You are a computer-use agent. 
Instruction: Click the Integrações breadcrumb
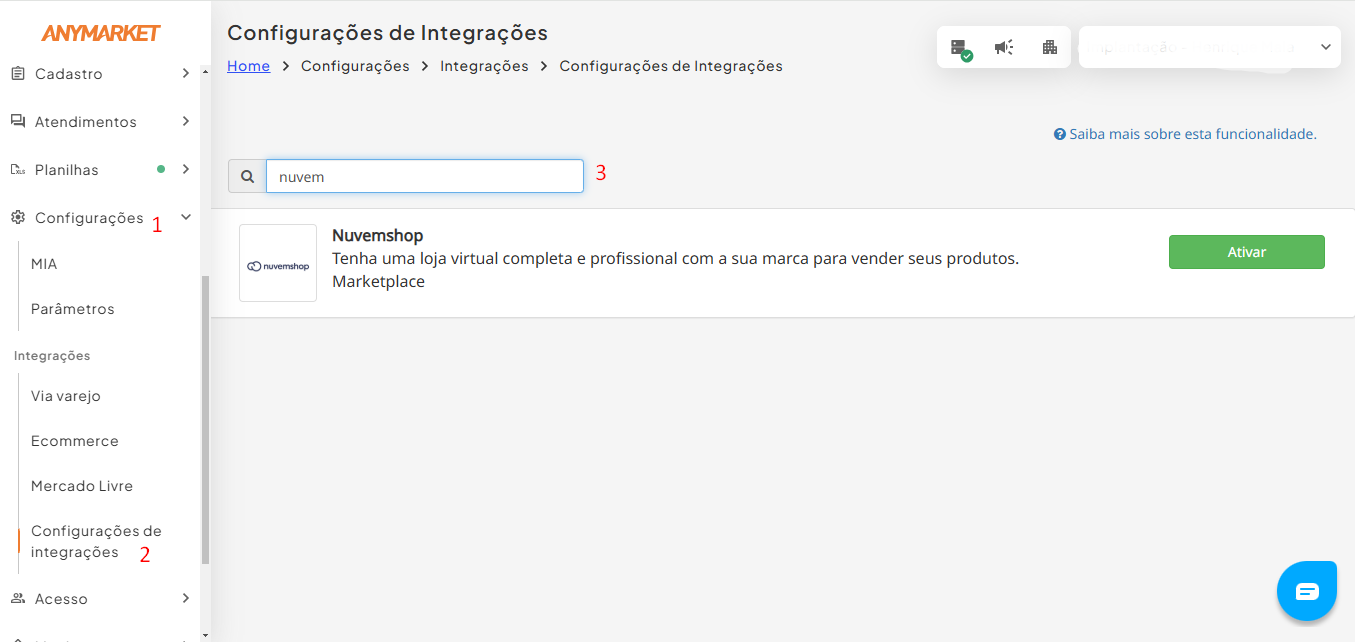[484, 66]
